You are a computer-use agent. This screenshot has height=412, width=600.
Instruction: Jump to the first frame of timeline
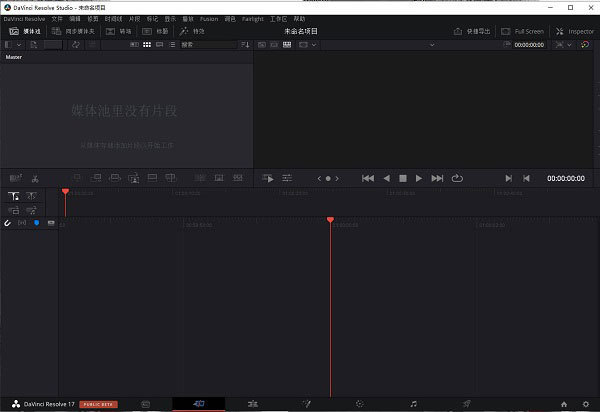click(367, 178)
